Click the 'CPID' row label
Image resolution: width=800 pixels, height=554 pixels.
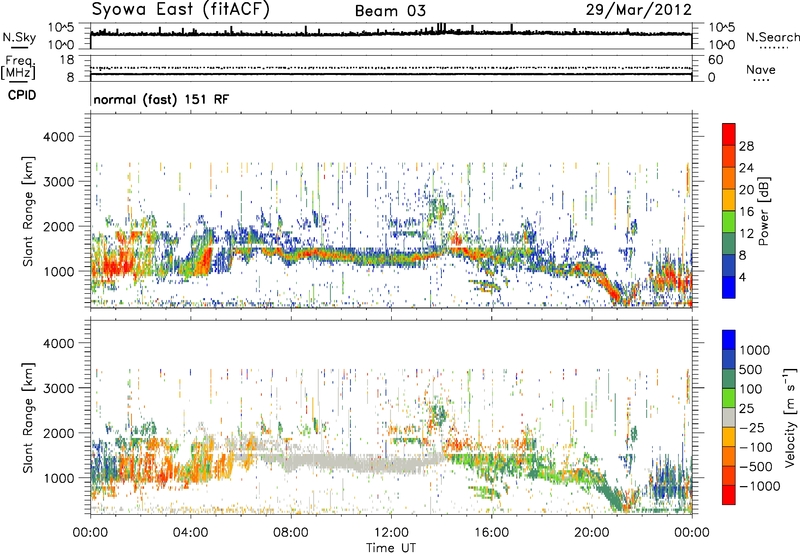tap(22, 95)
